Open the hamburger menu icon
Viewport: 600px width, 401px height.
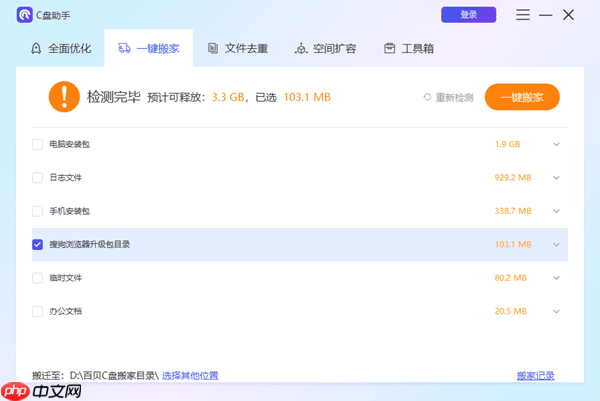[x=523, y=15]
